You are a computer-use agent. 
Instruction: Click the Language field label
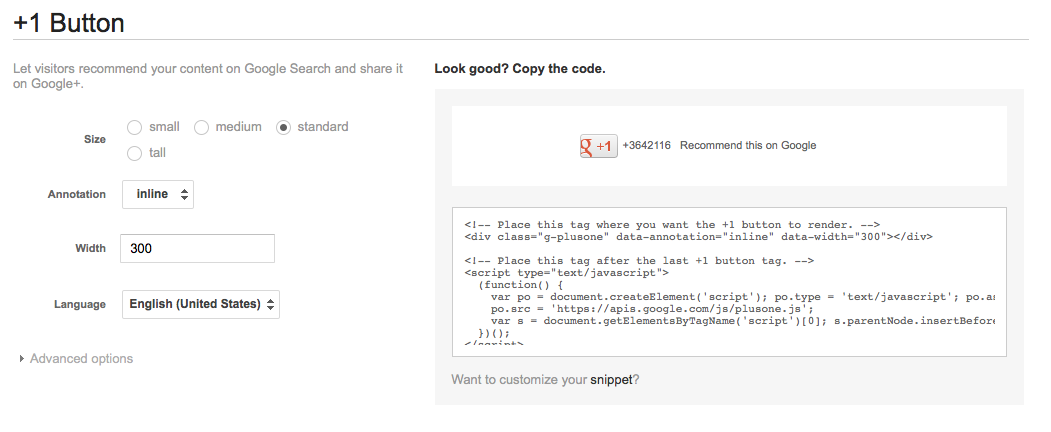coord(80,304)
